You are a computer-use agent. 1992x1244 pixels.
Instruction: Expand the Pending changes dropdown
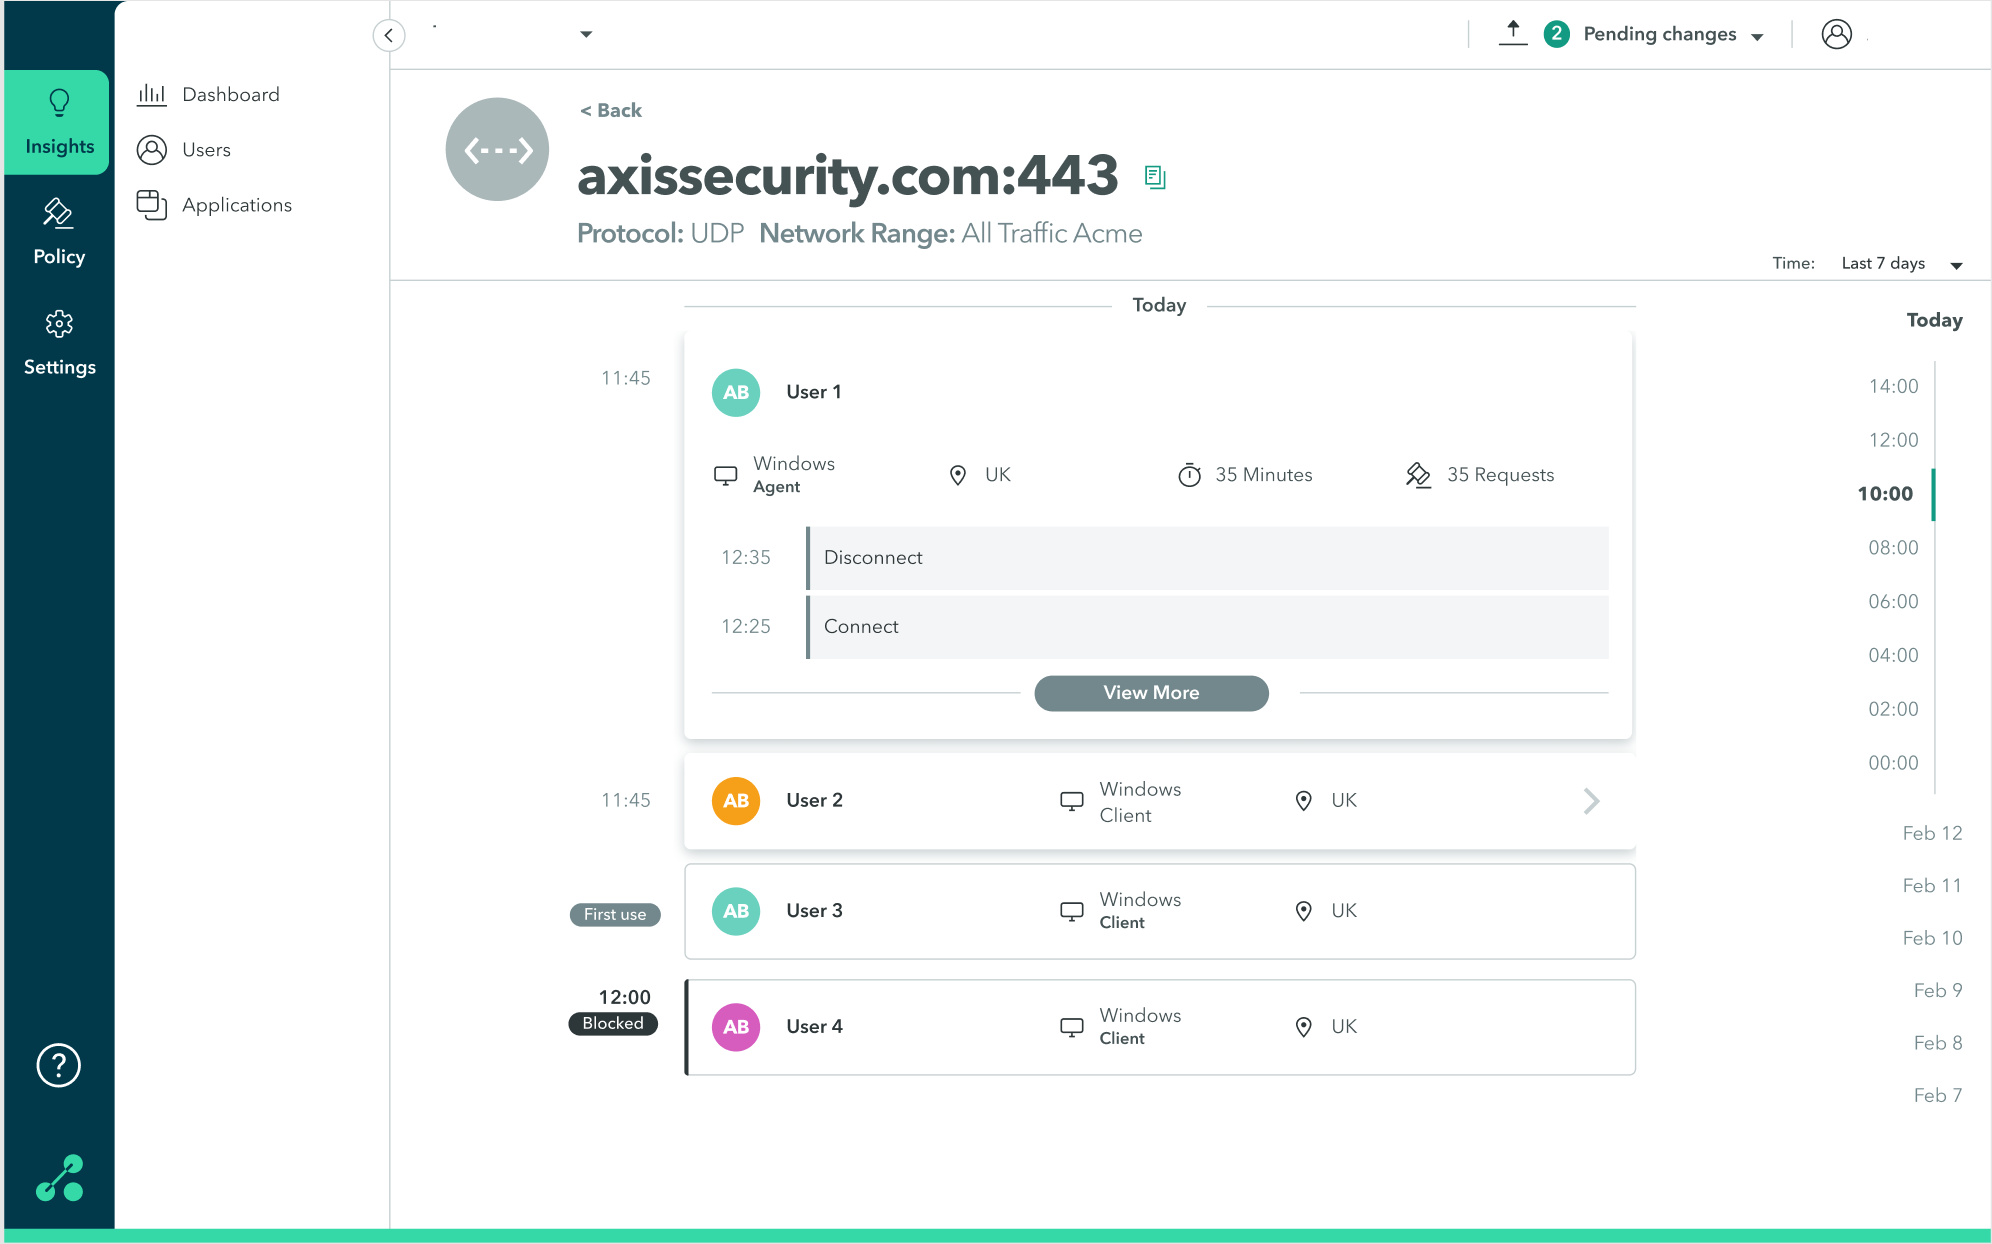1757,36
